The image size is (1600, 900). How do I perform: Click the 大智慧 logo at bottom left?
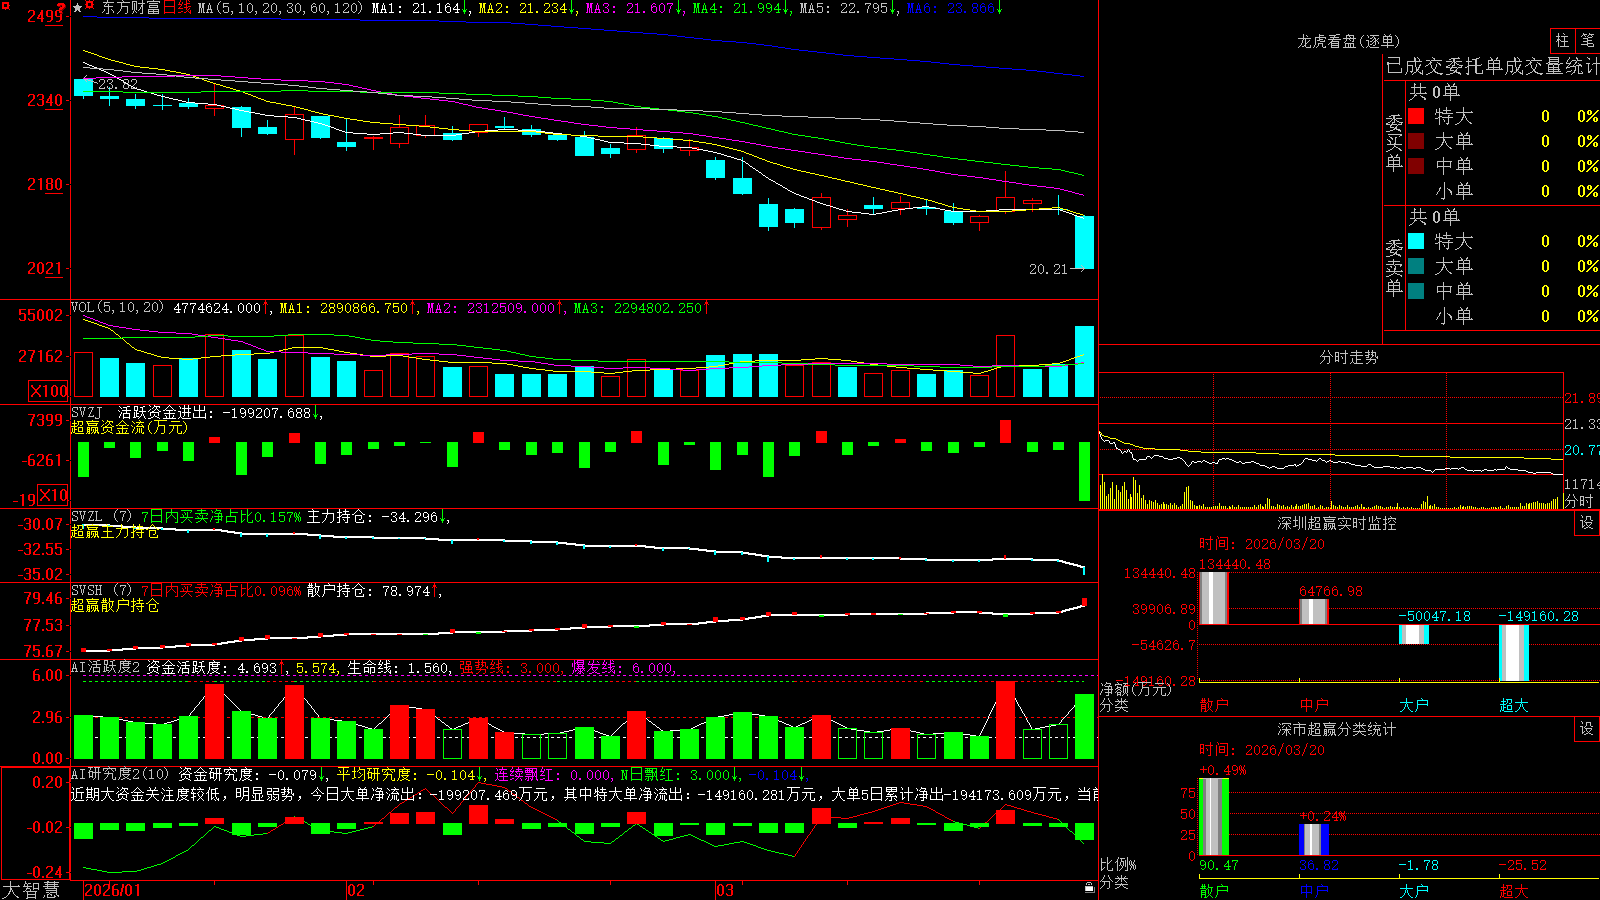tap(31, 889)
